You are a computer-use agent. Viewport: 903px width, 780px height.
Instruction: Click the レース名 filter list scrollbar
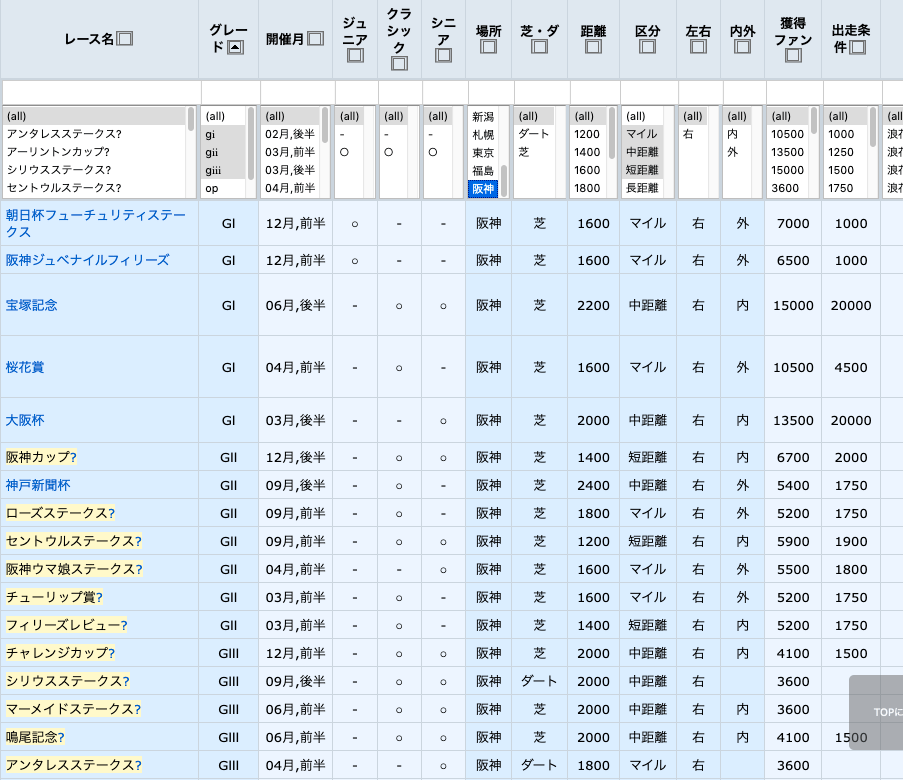(191, 120)
